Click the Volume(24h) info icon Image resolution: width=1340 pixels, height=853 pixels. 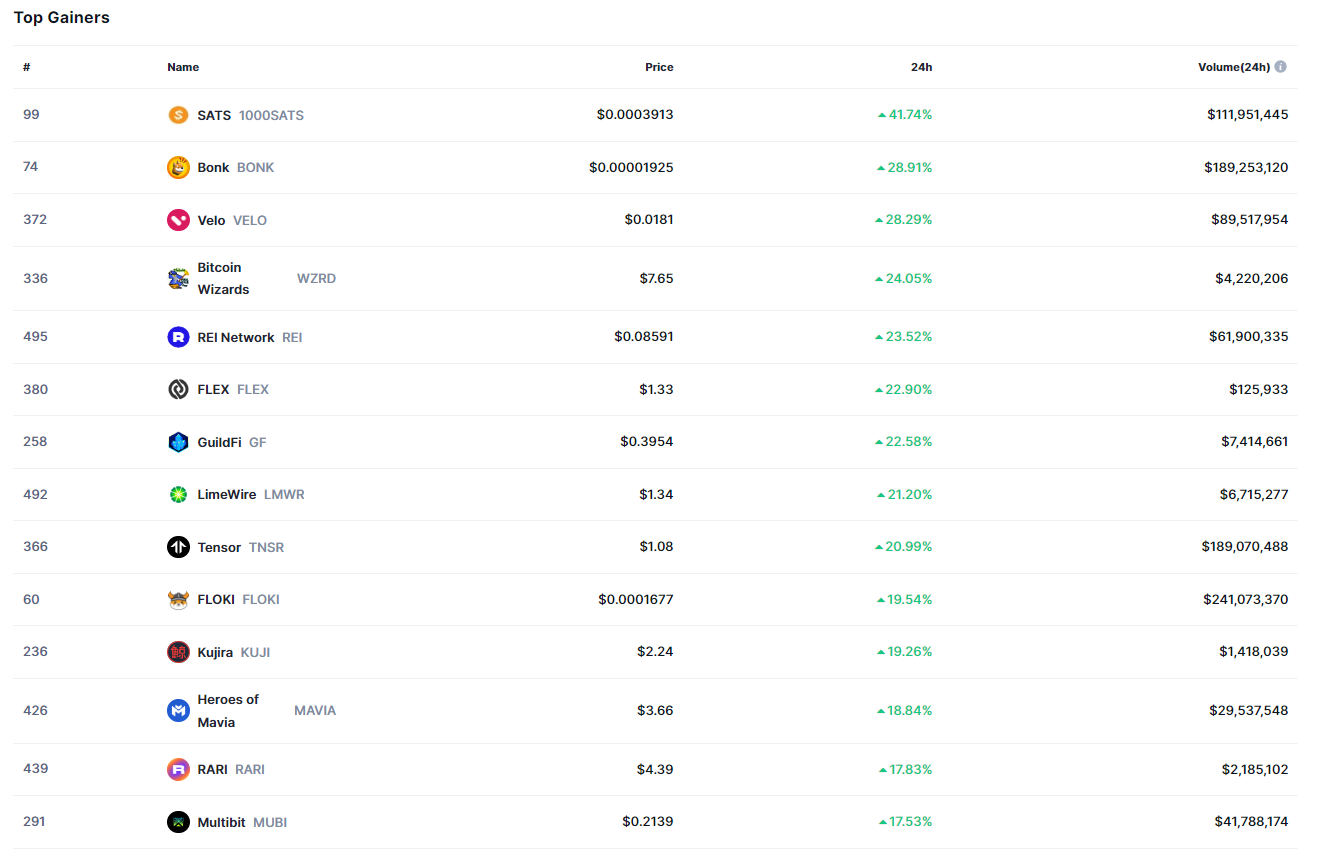point(1281,67)
